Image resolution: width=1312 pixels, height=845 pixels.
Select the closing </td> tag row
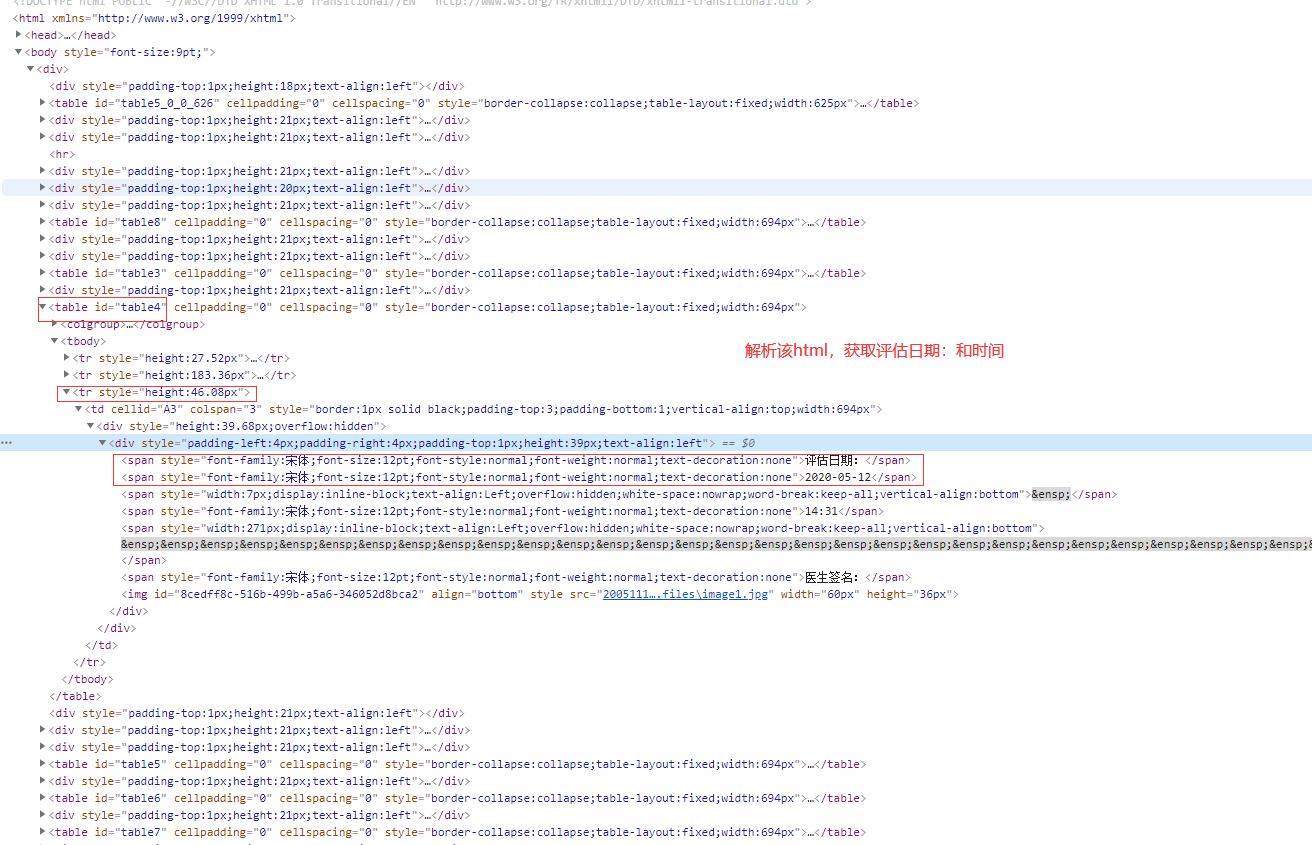point(102,645)
